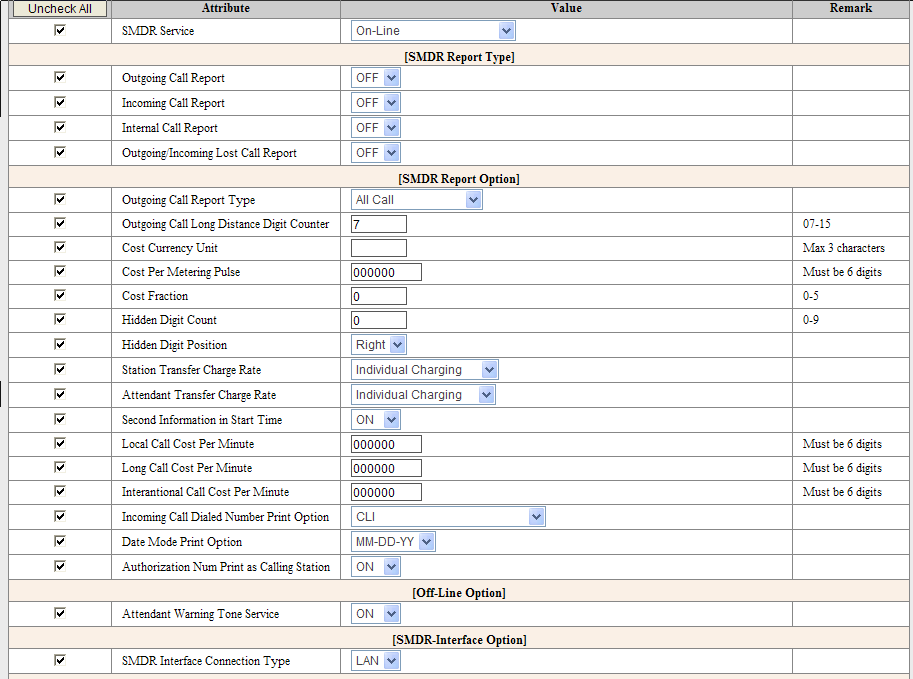Open the Date Mode Print Option dropdown
913x679 pixels.
(393, 542)
